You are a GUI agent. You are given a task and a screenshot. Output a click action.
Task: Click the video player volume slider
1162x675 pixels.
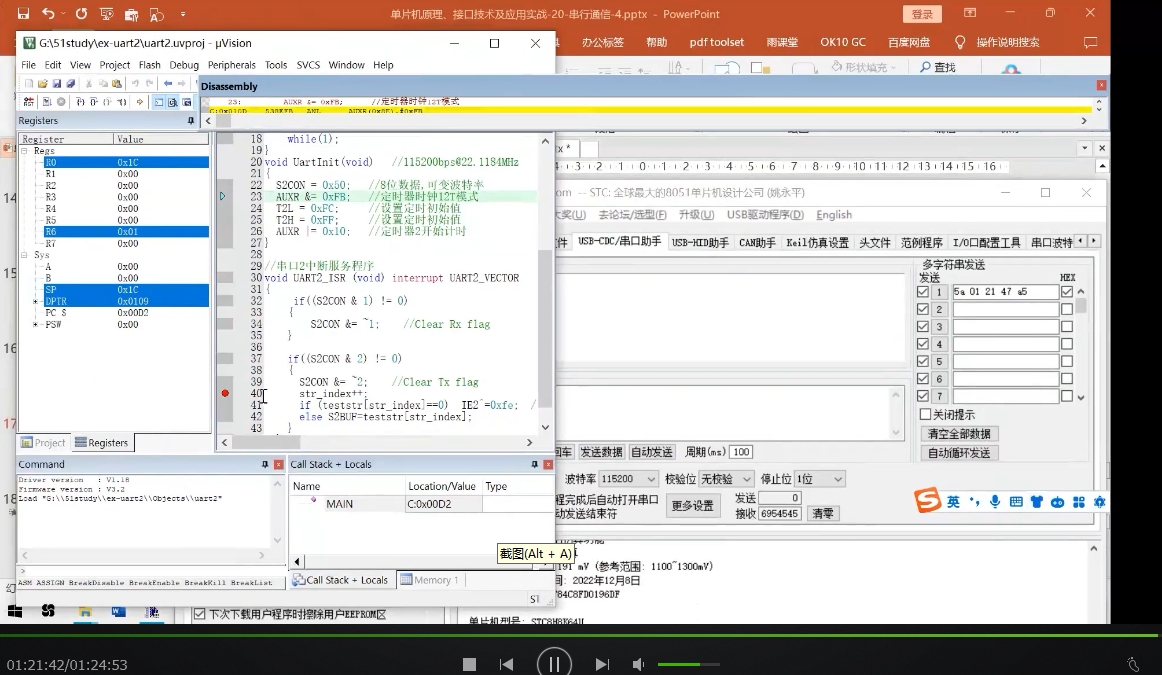pos(688,665)
